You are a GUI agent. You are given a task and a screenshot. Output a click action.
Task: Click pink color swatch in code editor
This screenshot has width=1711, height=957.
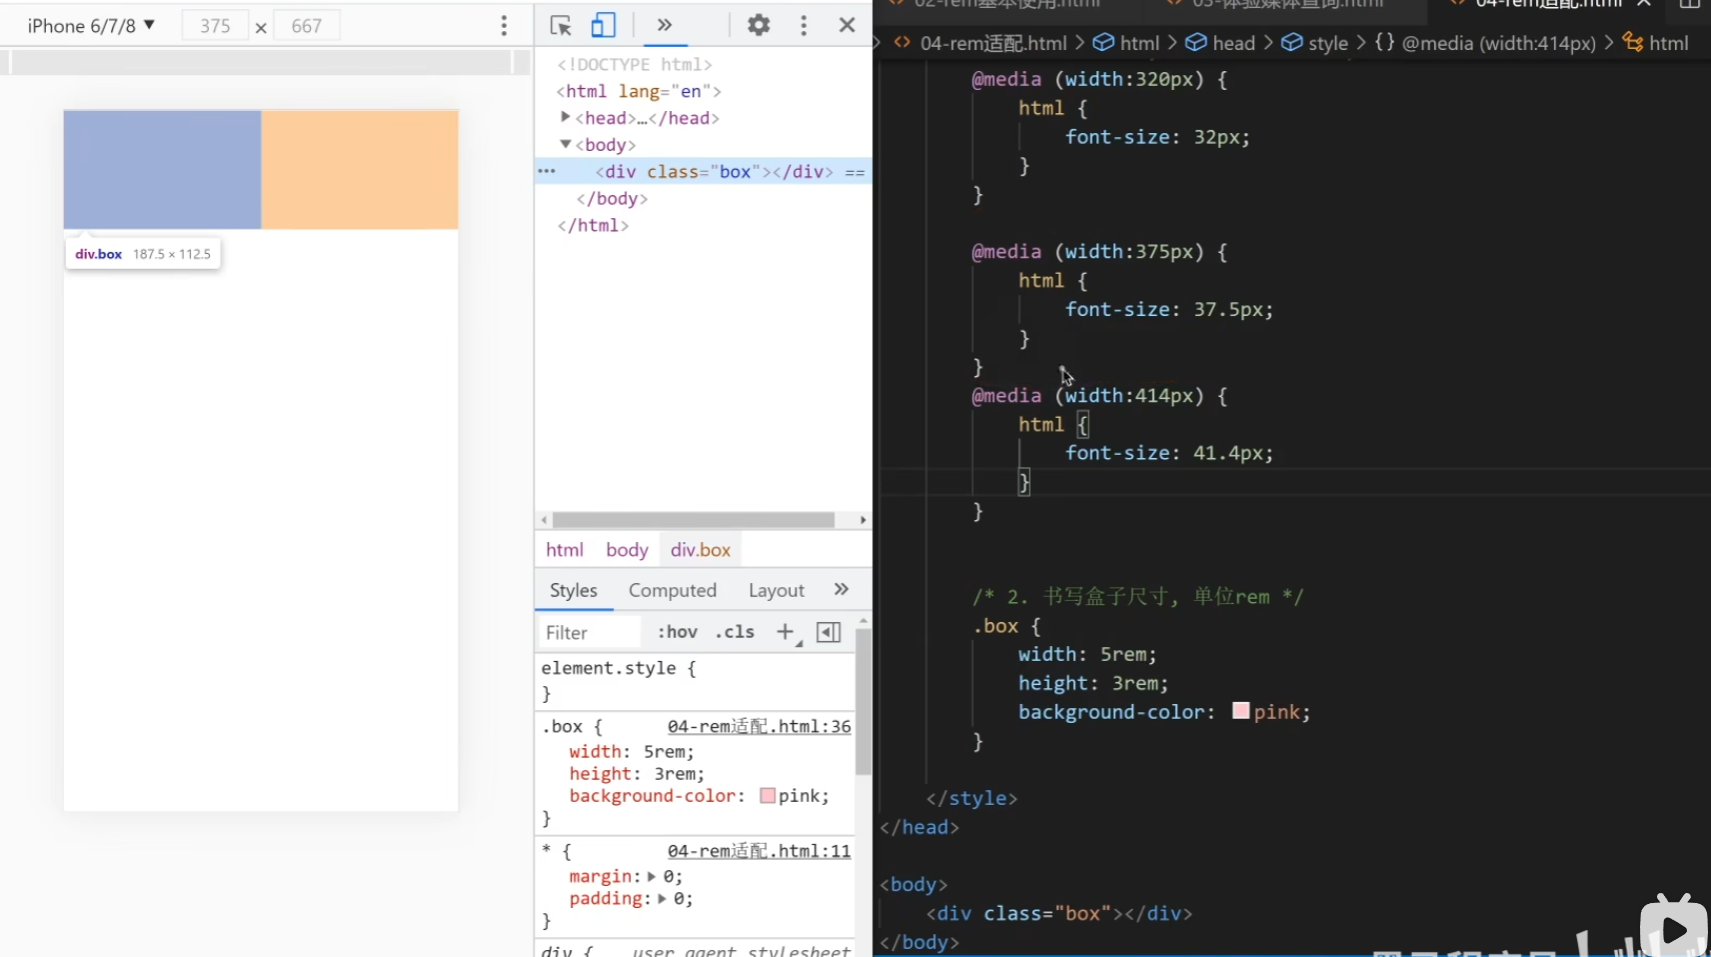click(1241, 711)
